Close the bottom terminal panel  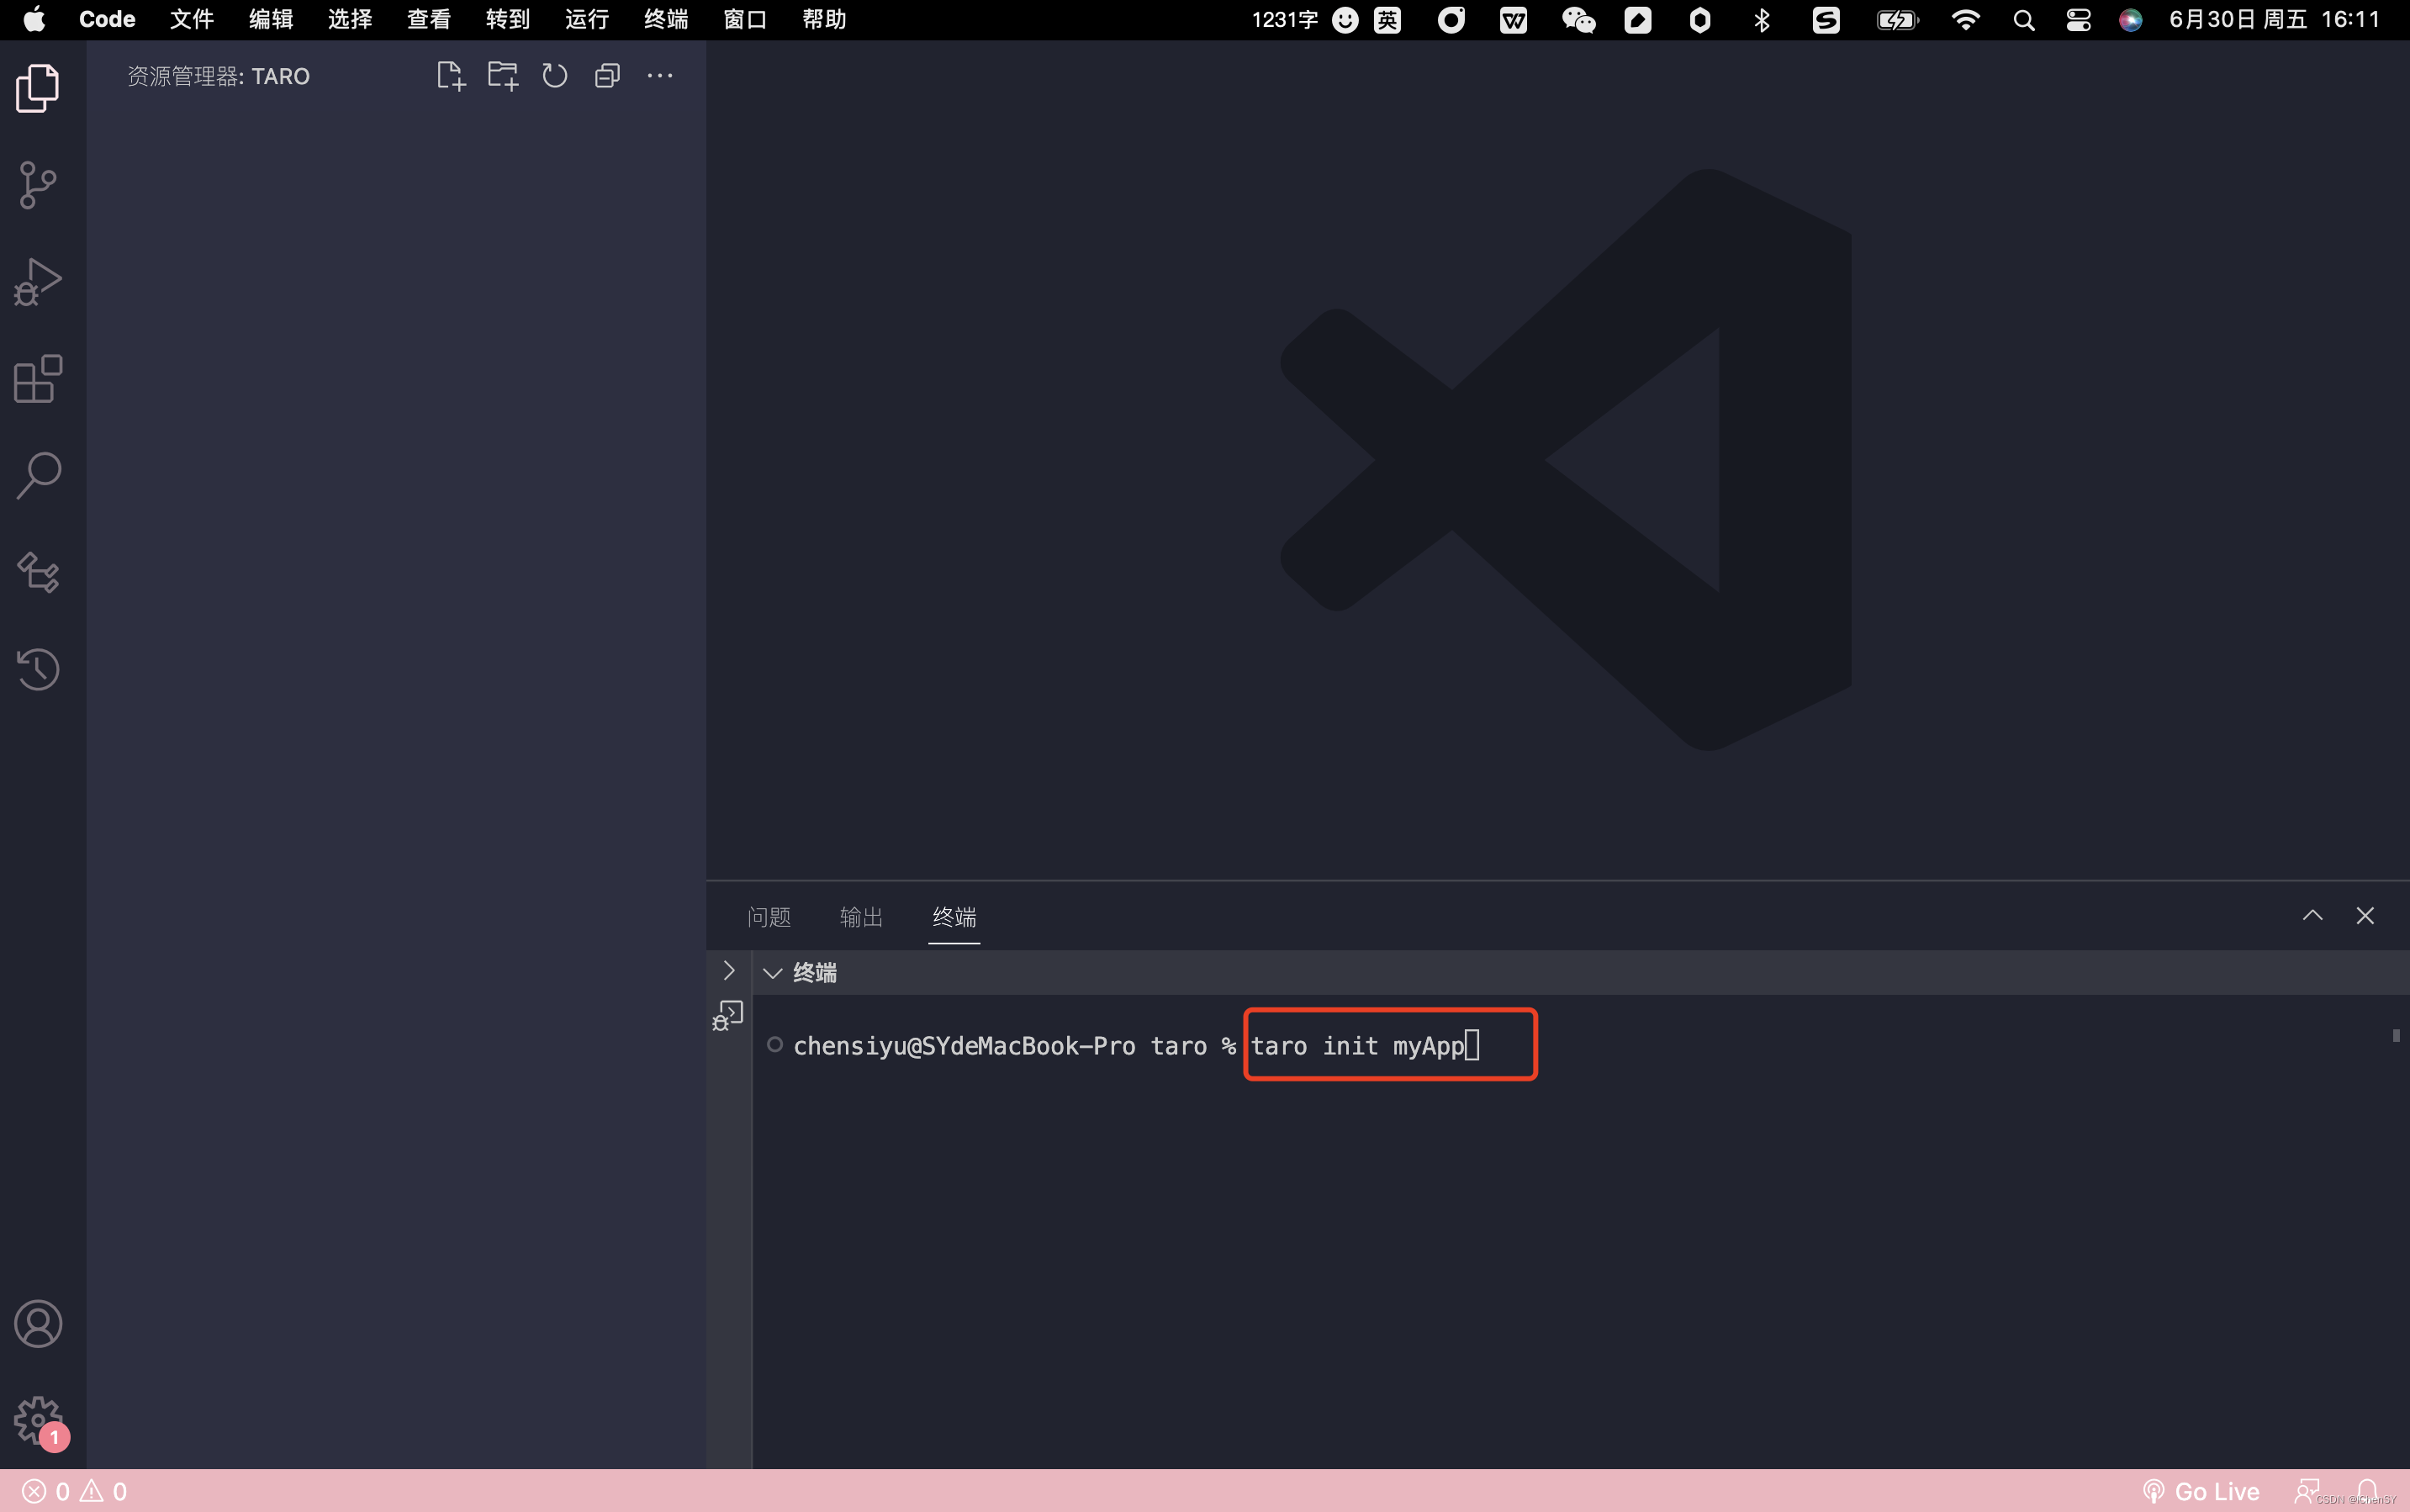click(x=2365, y=916)
